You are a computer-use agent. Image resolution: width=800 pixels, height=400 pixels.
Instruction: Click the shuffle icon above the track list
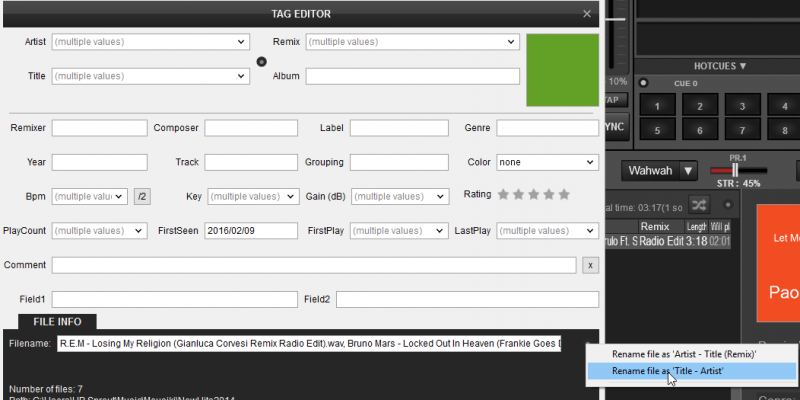coord(699,204)
